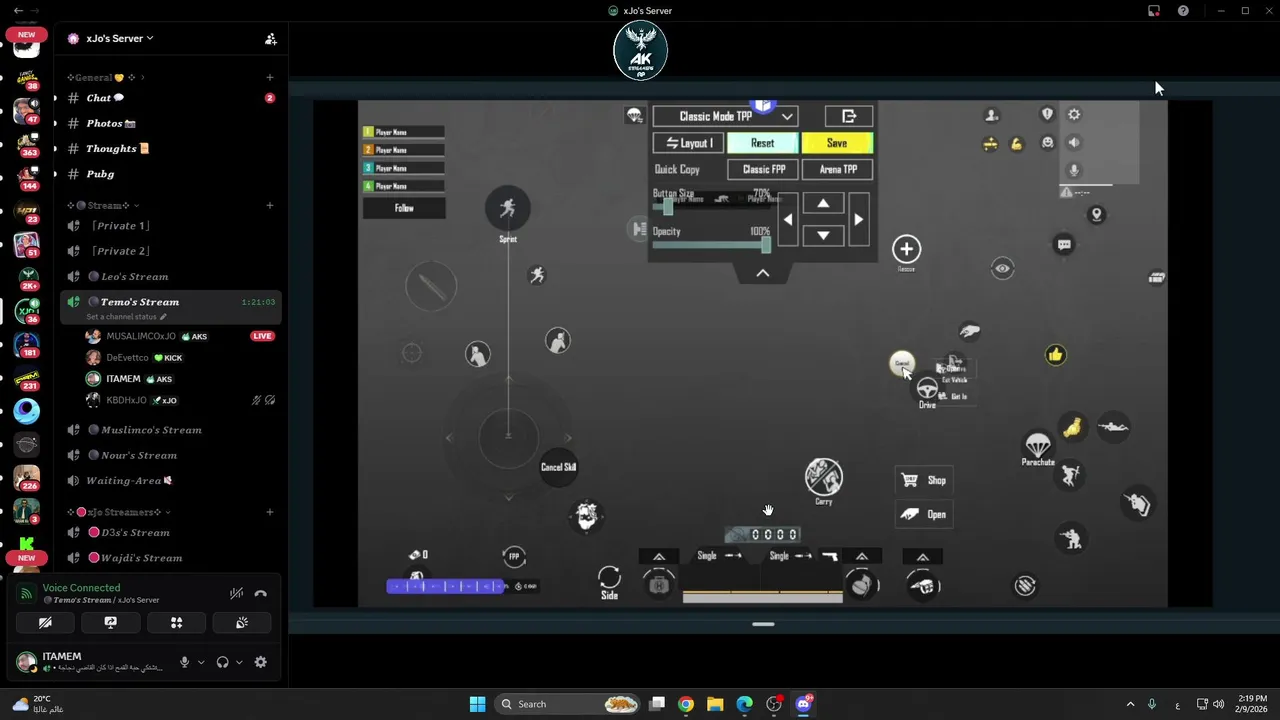Collapse the Stream channel category
This screenshot has width=1280, height=720.
(x=103, y=205)
